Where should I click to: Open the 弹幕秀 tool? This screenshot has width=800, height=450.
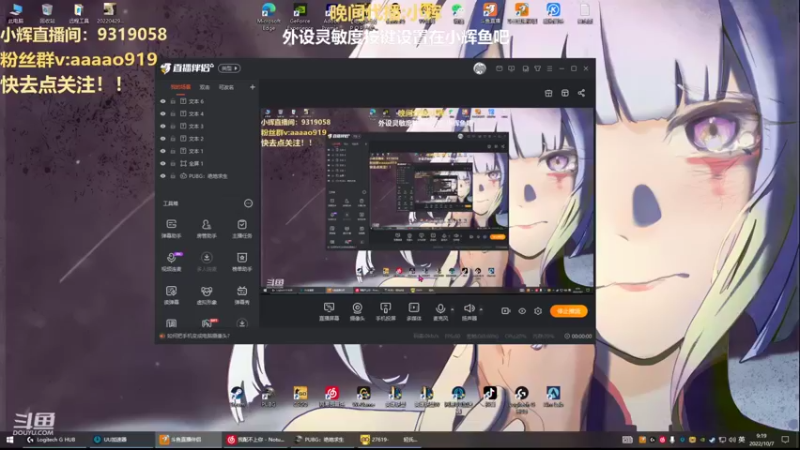242,295
